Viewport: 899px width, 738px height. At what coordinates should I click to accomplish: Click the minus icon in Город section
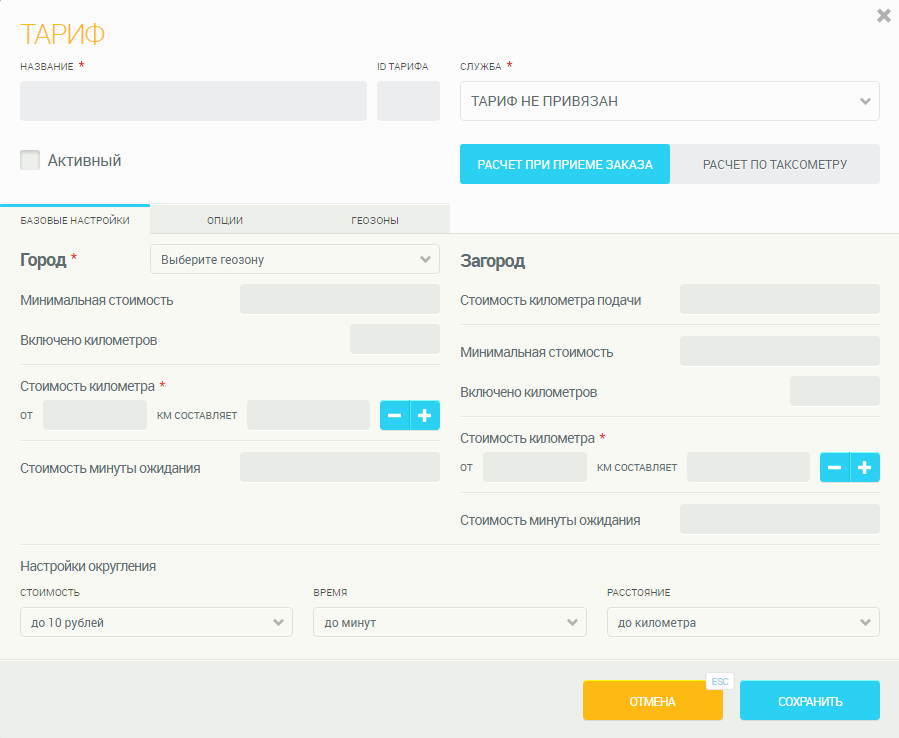395,415
